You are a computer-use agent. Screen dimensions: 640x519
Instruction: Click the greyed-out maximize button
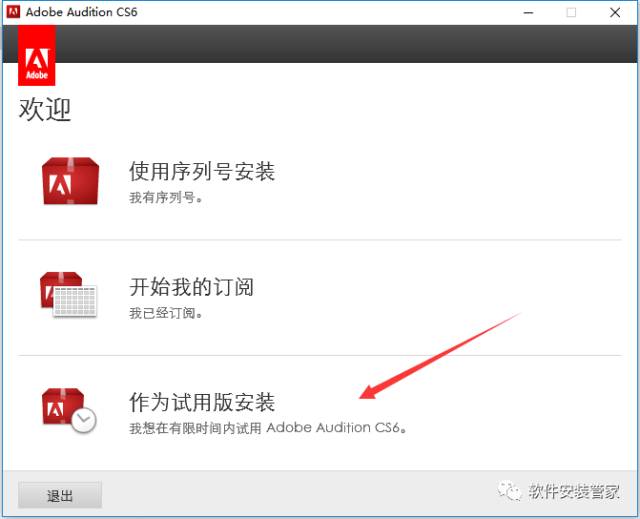coord(571,12)
